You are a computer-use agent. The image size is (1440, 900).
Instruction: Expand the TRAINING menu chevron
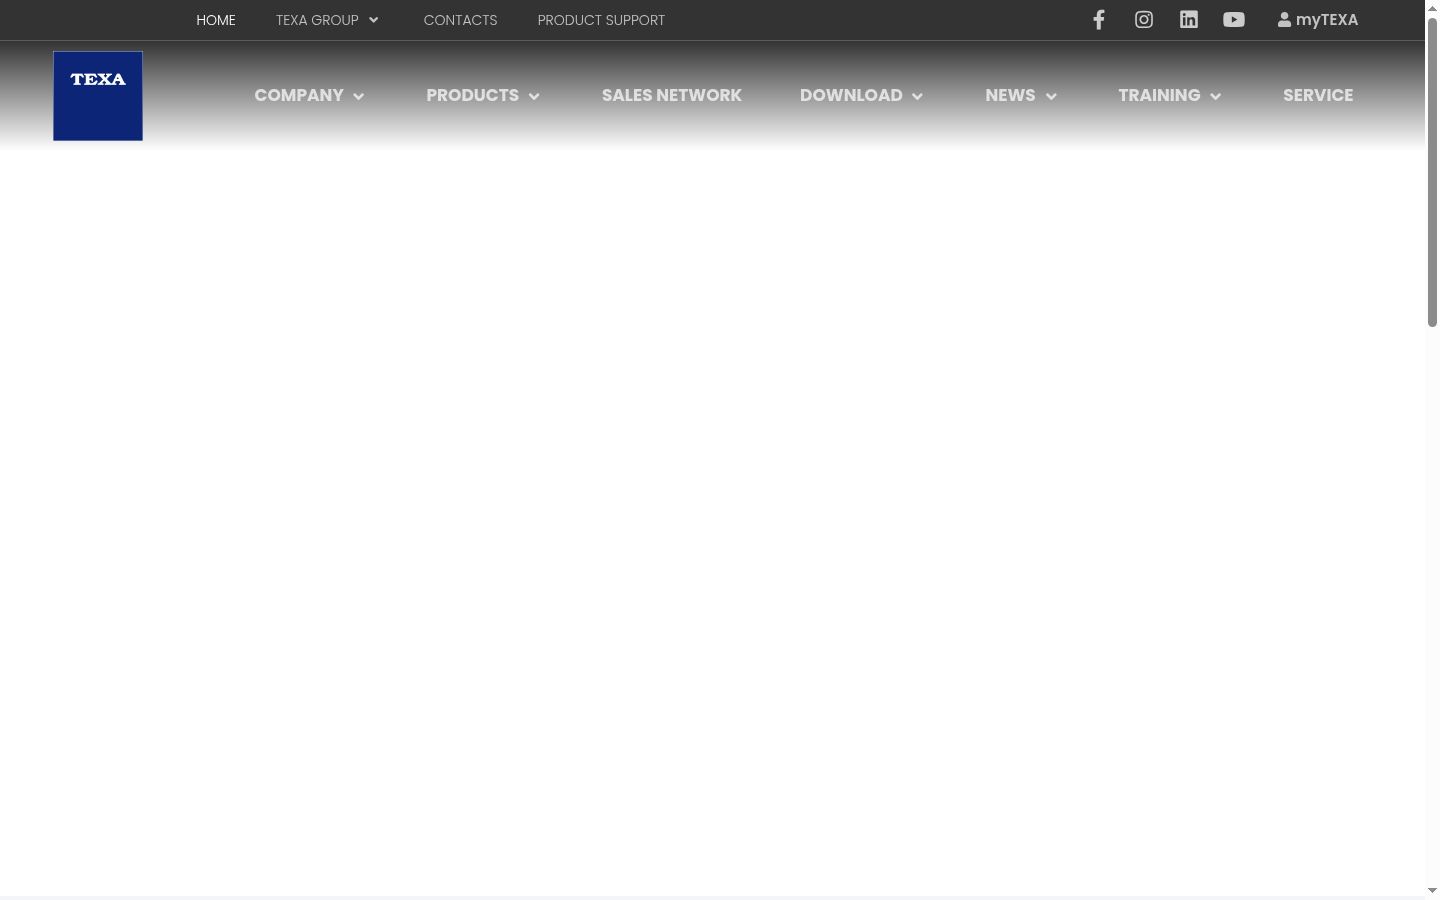1216,96
